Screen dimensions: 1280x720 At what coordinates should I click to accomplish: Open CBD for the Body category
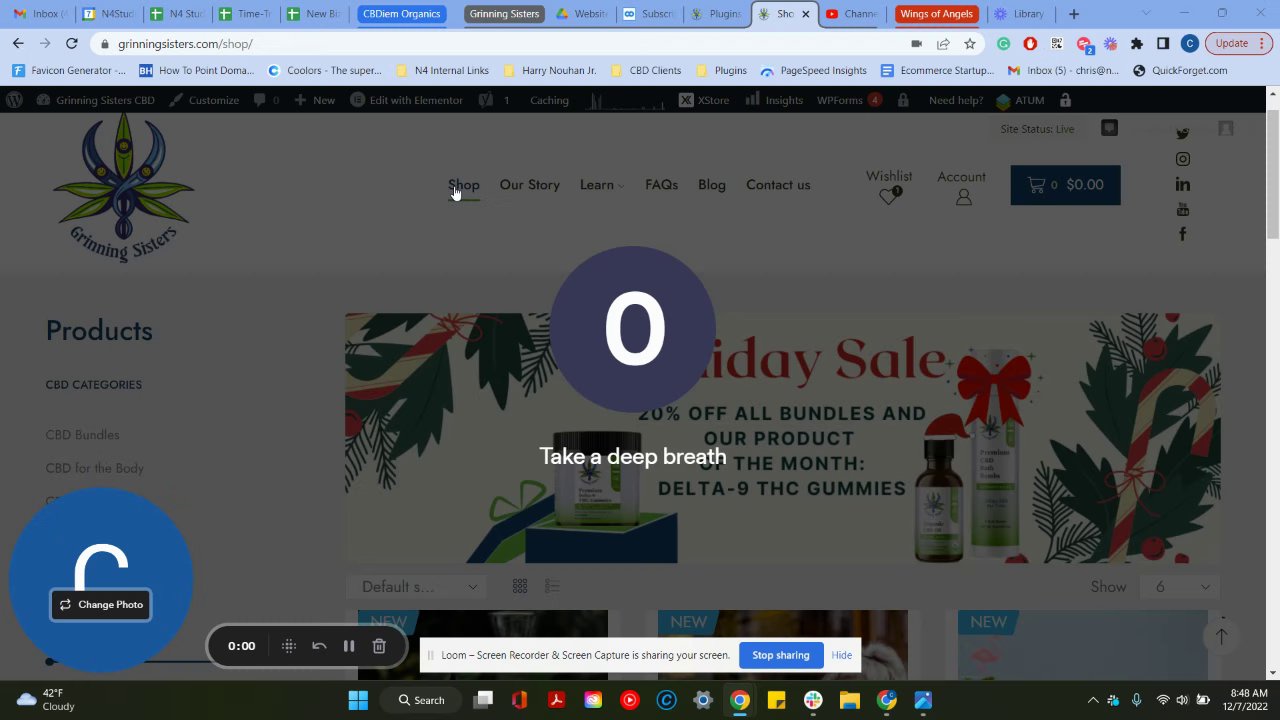click(x=94, y=468)
